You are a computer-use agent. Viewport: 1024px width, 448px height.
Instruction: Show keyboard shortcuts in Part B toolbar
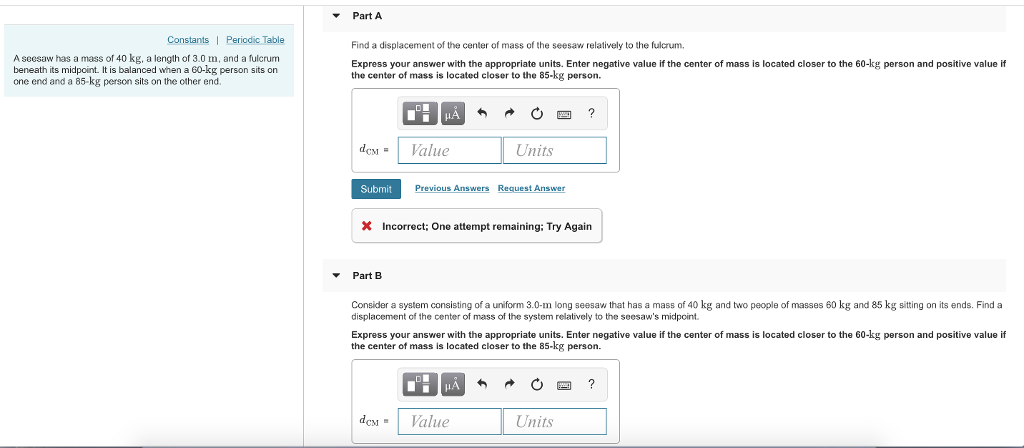pyautogui.click(x=564, y=385)
